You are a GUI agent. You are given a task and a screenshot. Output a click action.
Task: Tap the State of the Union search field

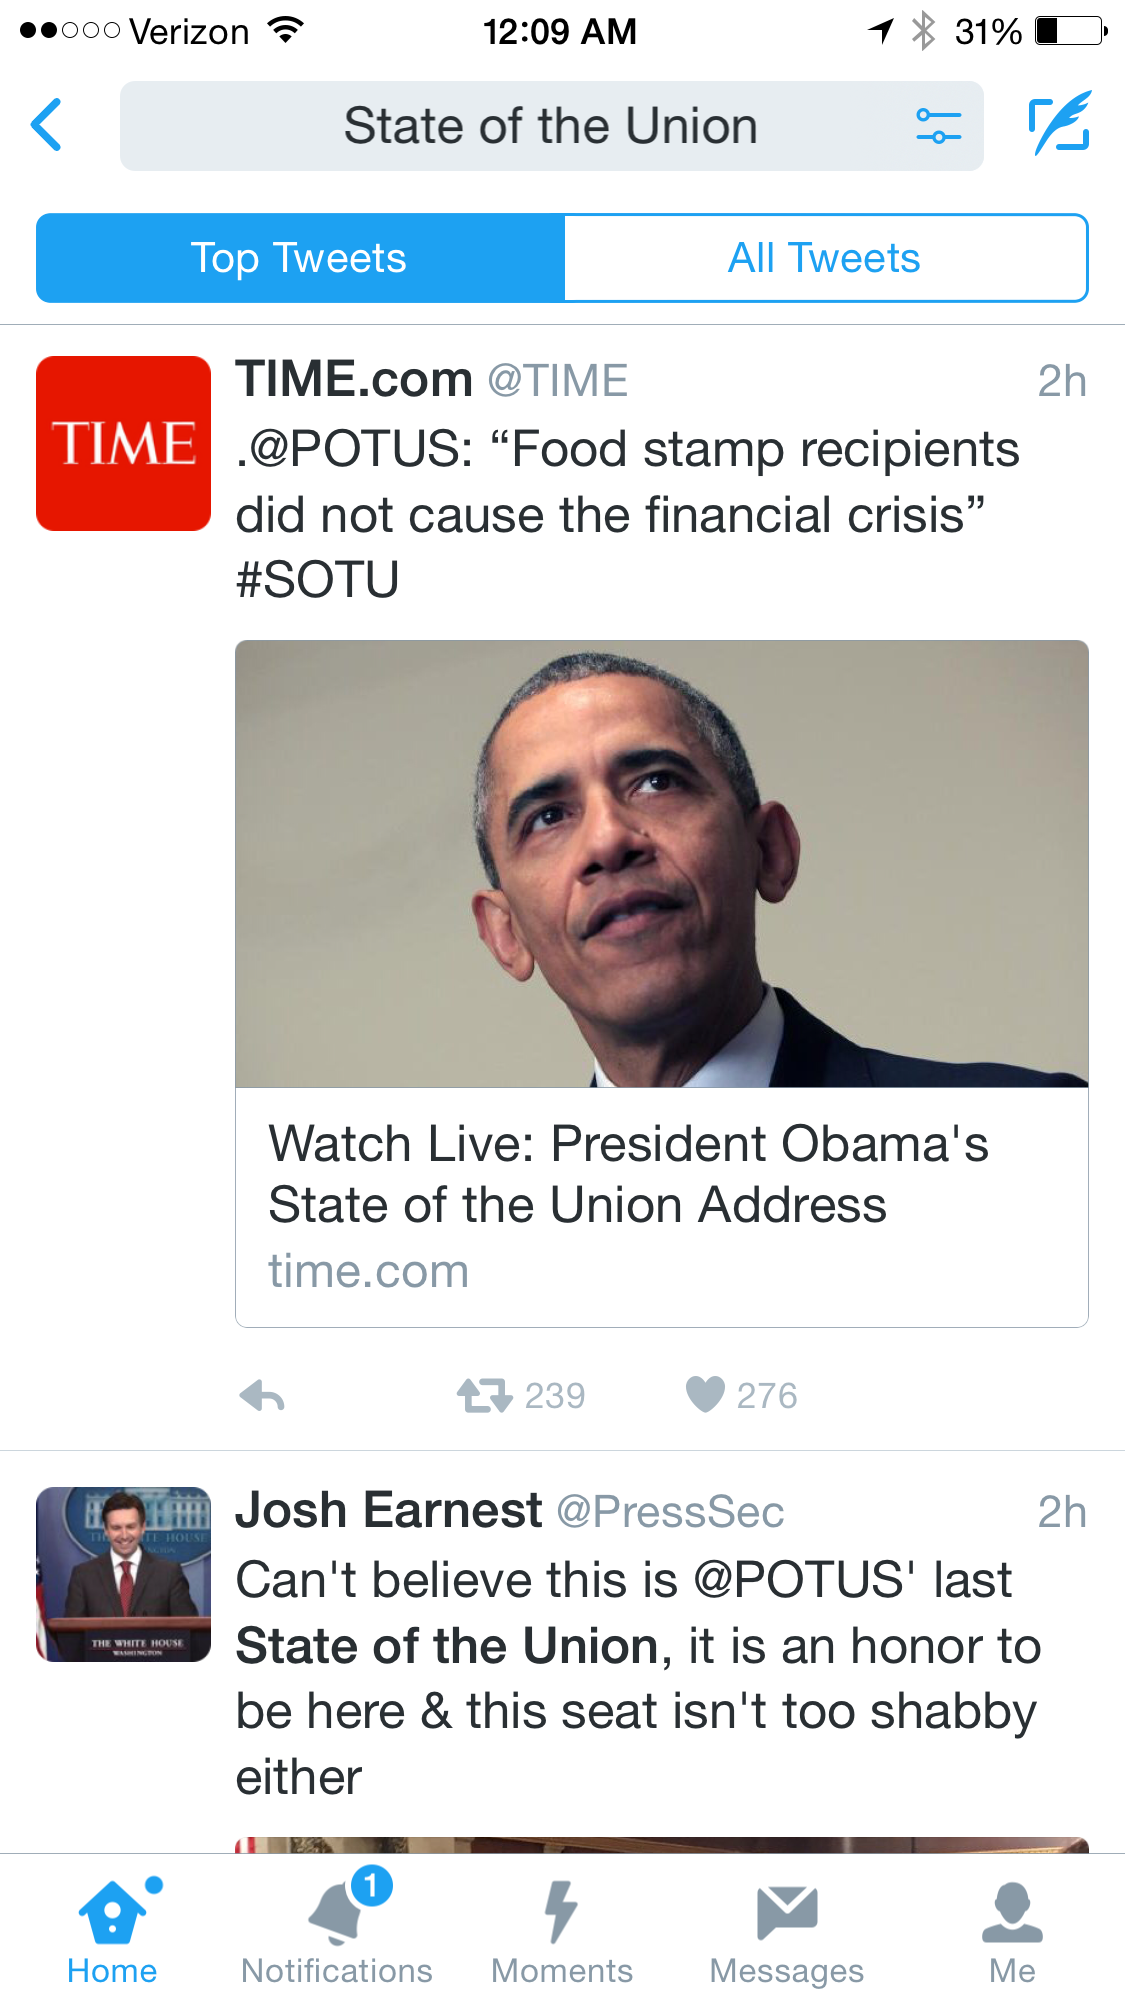tap(550, 126)
